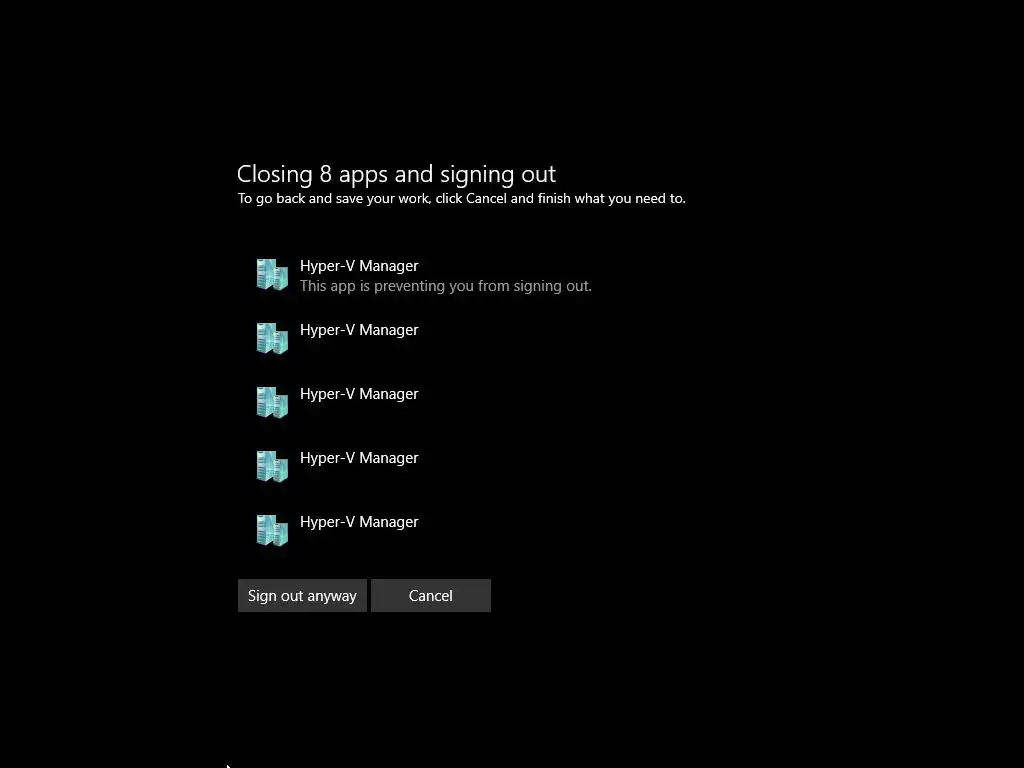Select the Hyper-V Manager icon preventing sign out
Screen dimensions: 1024x768
tap(272, 274)
